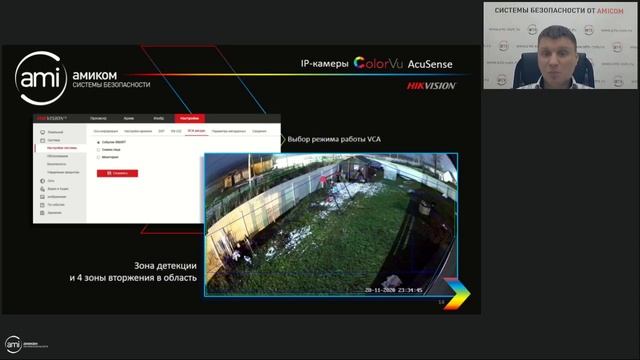
Task: Open the Локальный monitor icon in sidebar
Action: [42, 132]
